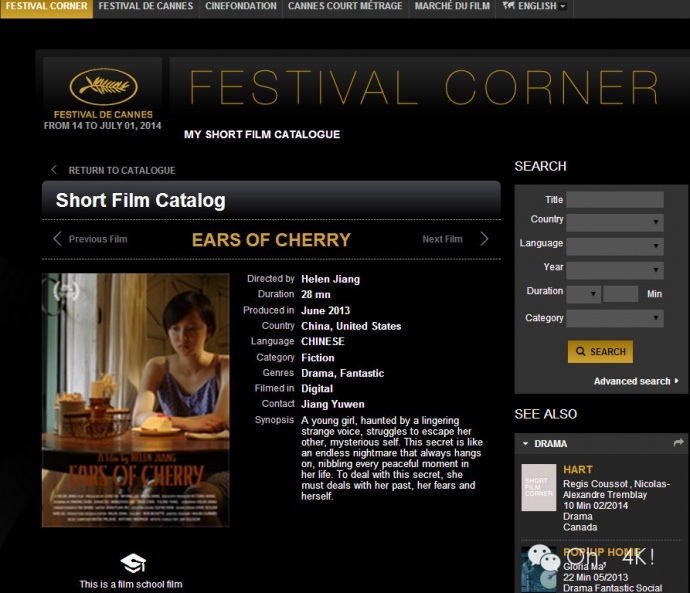Open the HART film title link

(x=578, y=469)
